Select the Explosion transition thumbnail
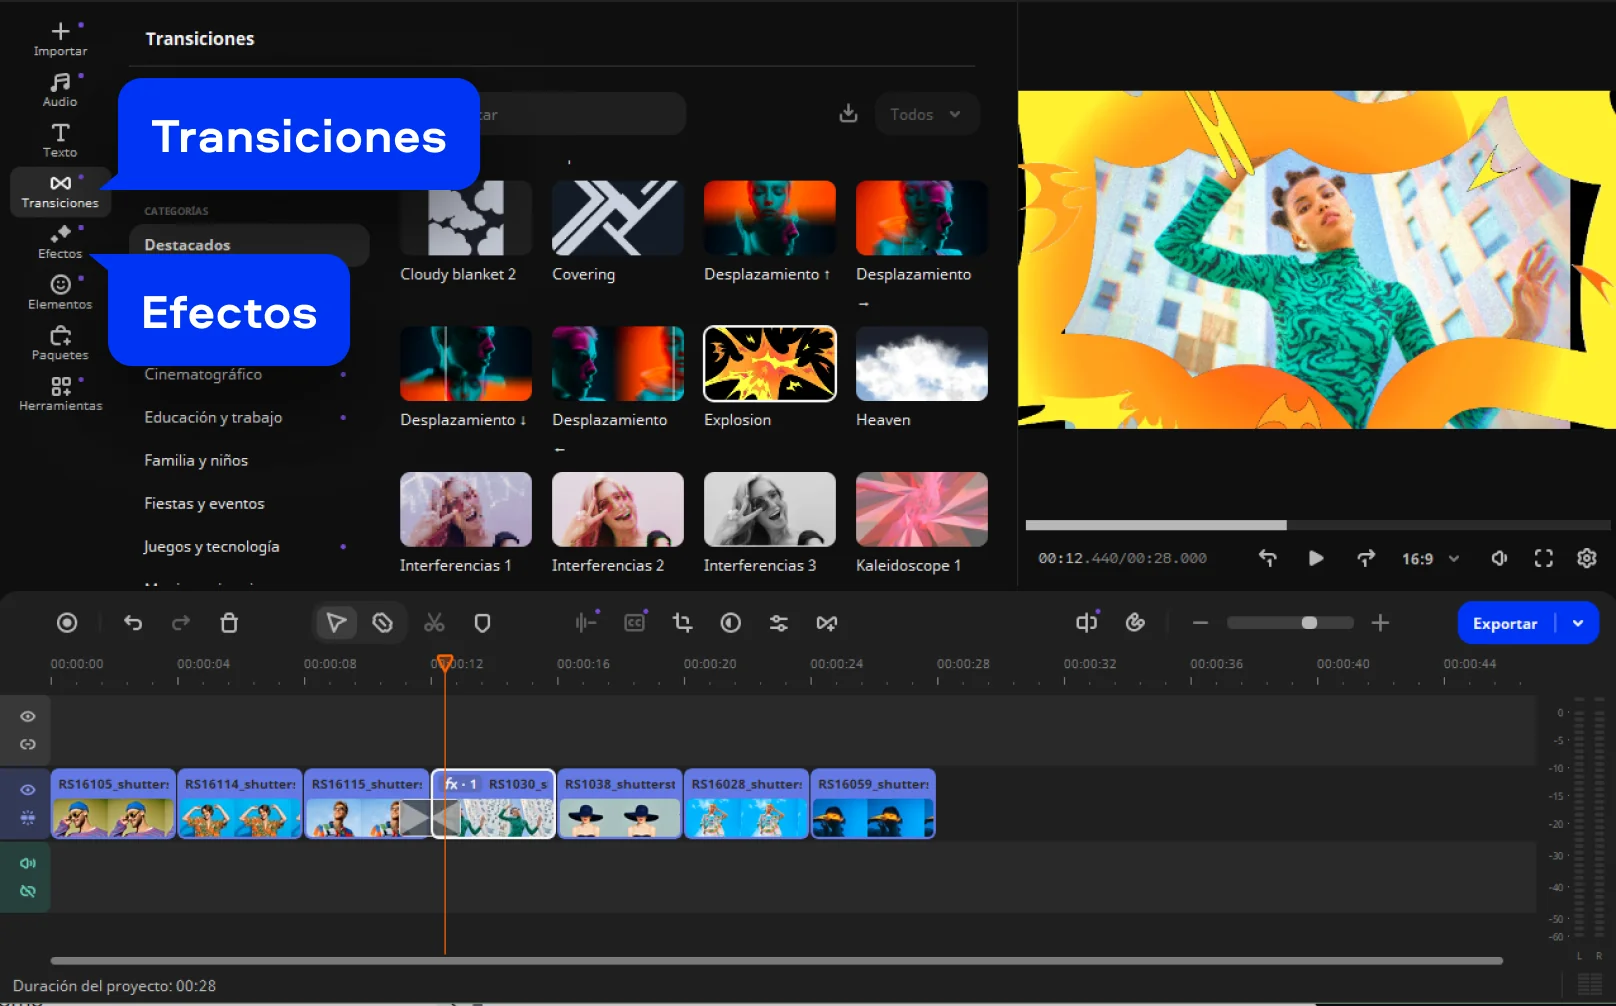 tap(769, 364)
